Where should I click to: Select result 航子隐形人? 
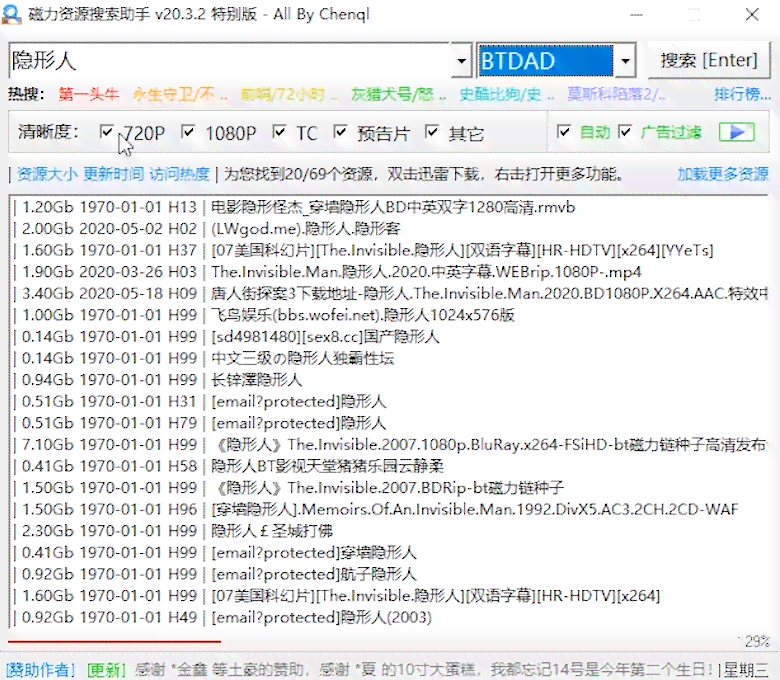point(389,574)
